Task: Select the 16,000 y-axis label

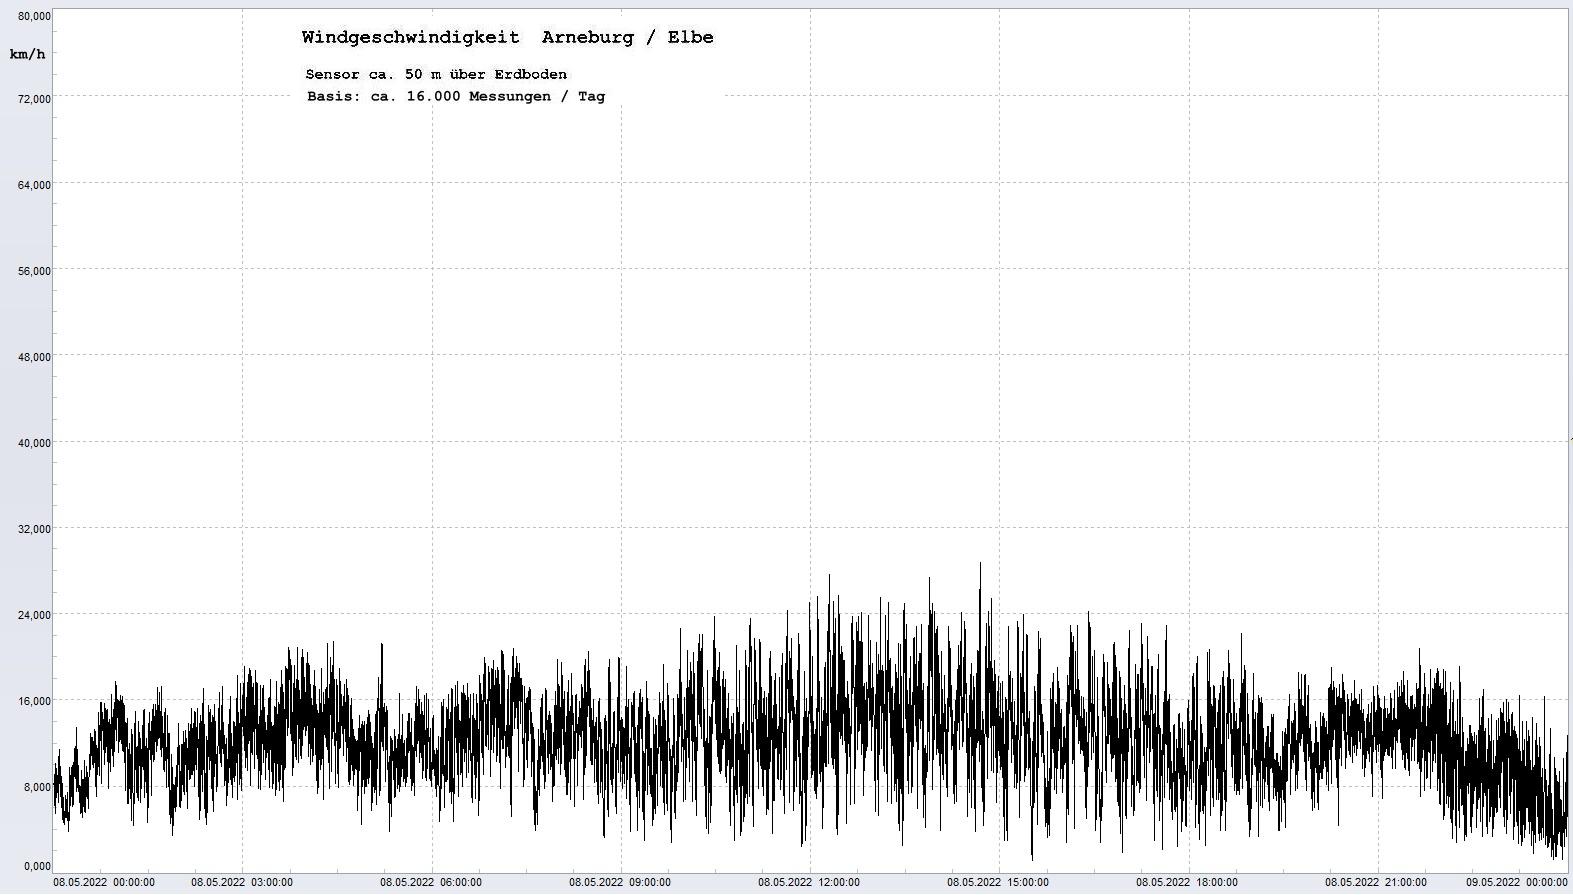Action: [34, 701]
